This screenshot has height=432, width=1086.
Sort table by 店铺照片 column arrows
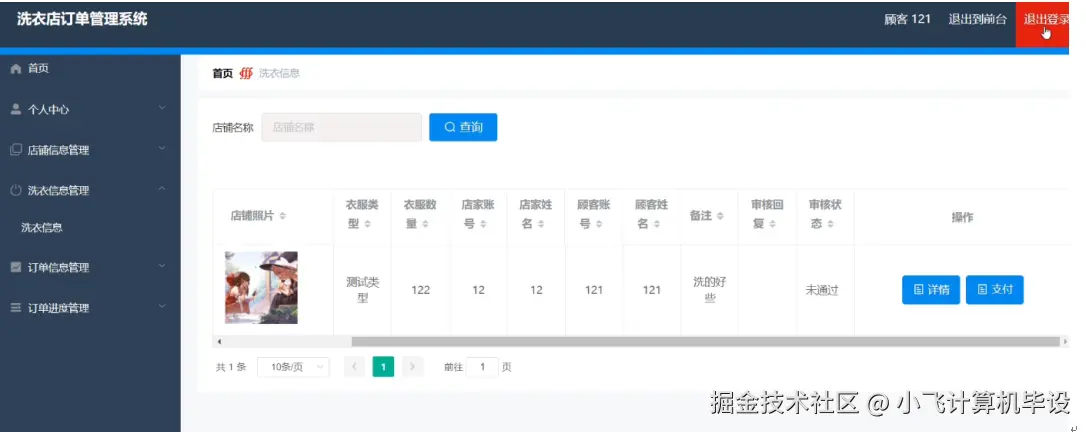click(x=283, y=217)
